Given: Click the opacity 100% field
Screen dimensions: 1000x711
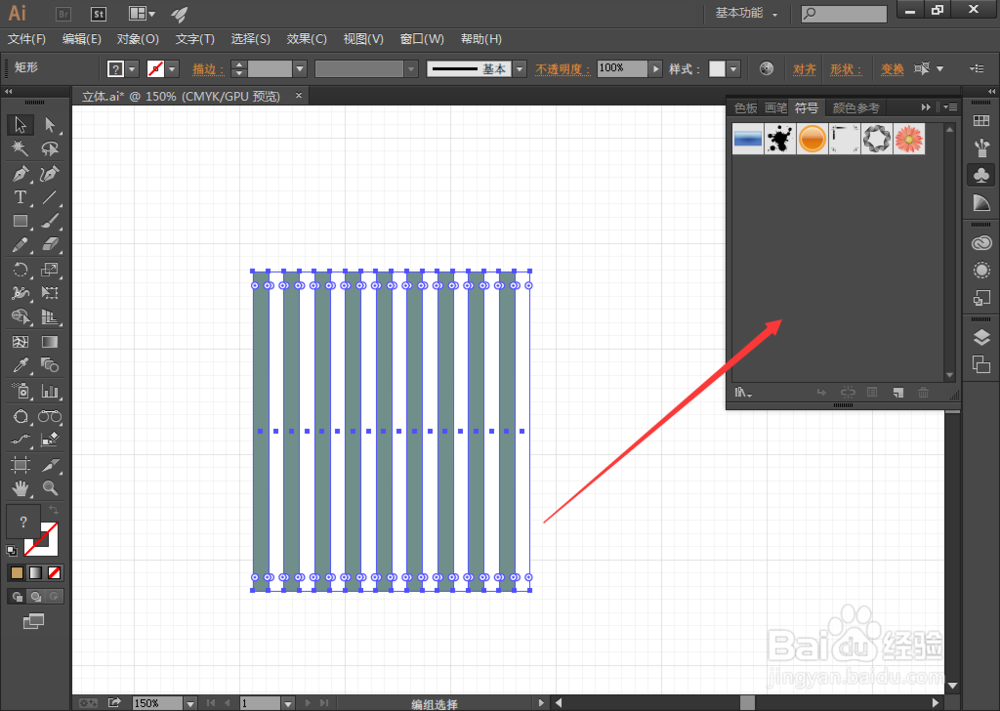Looking at the screenshot, I should pos(622,68).
